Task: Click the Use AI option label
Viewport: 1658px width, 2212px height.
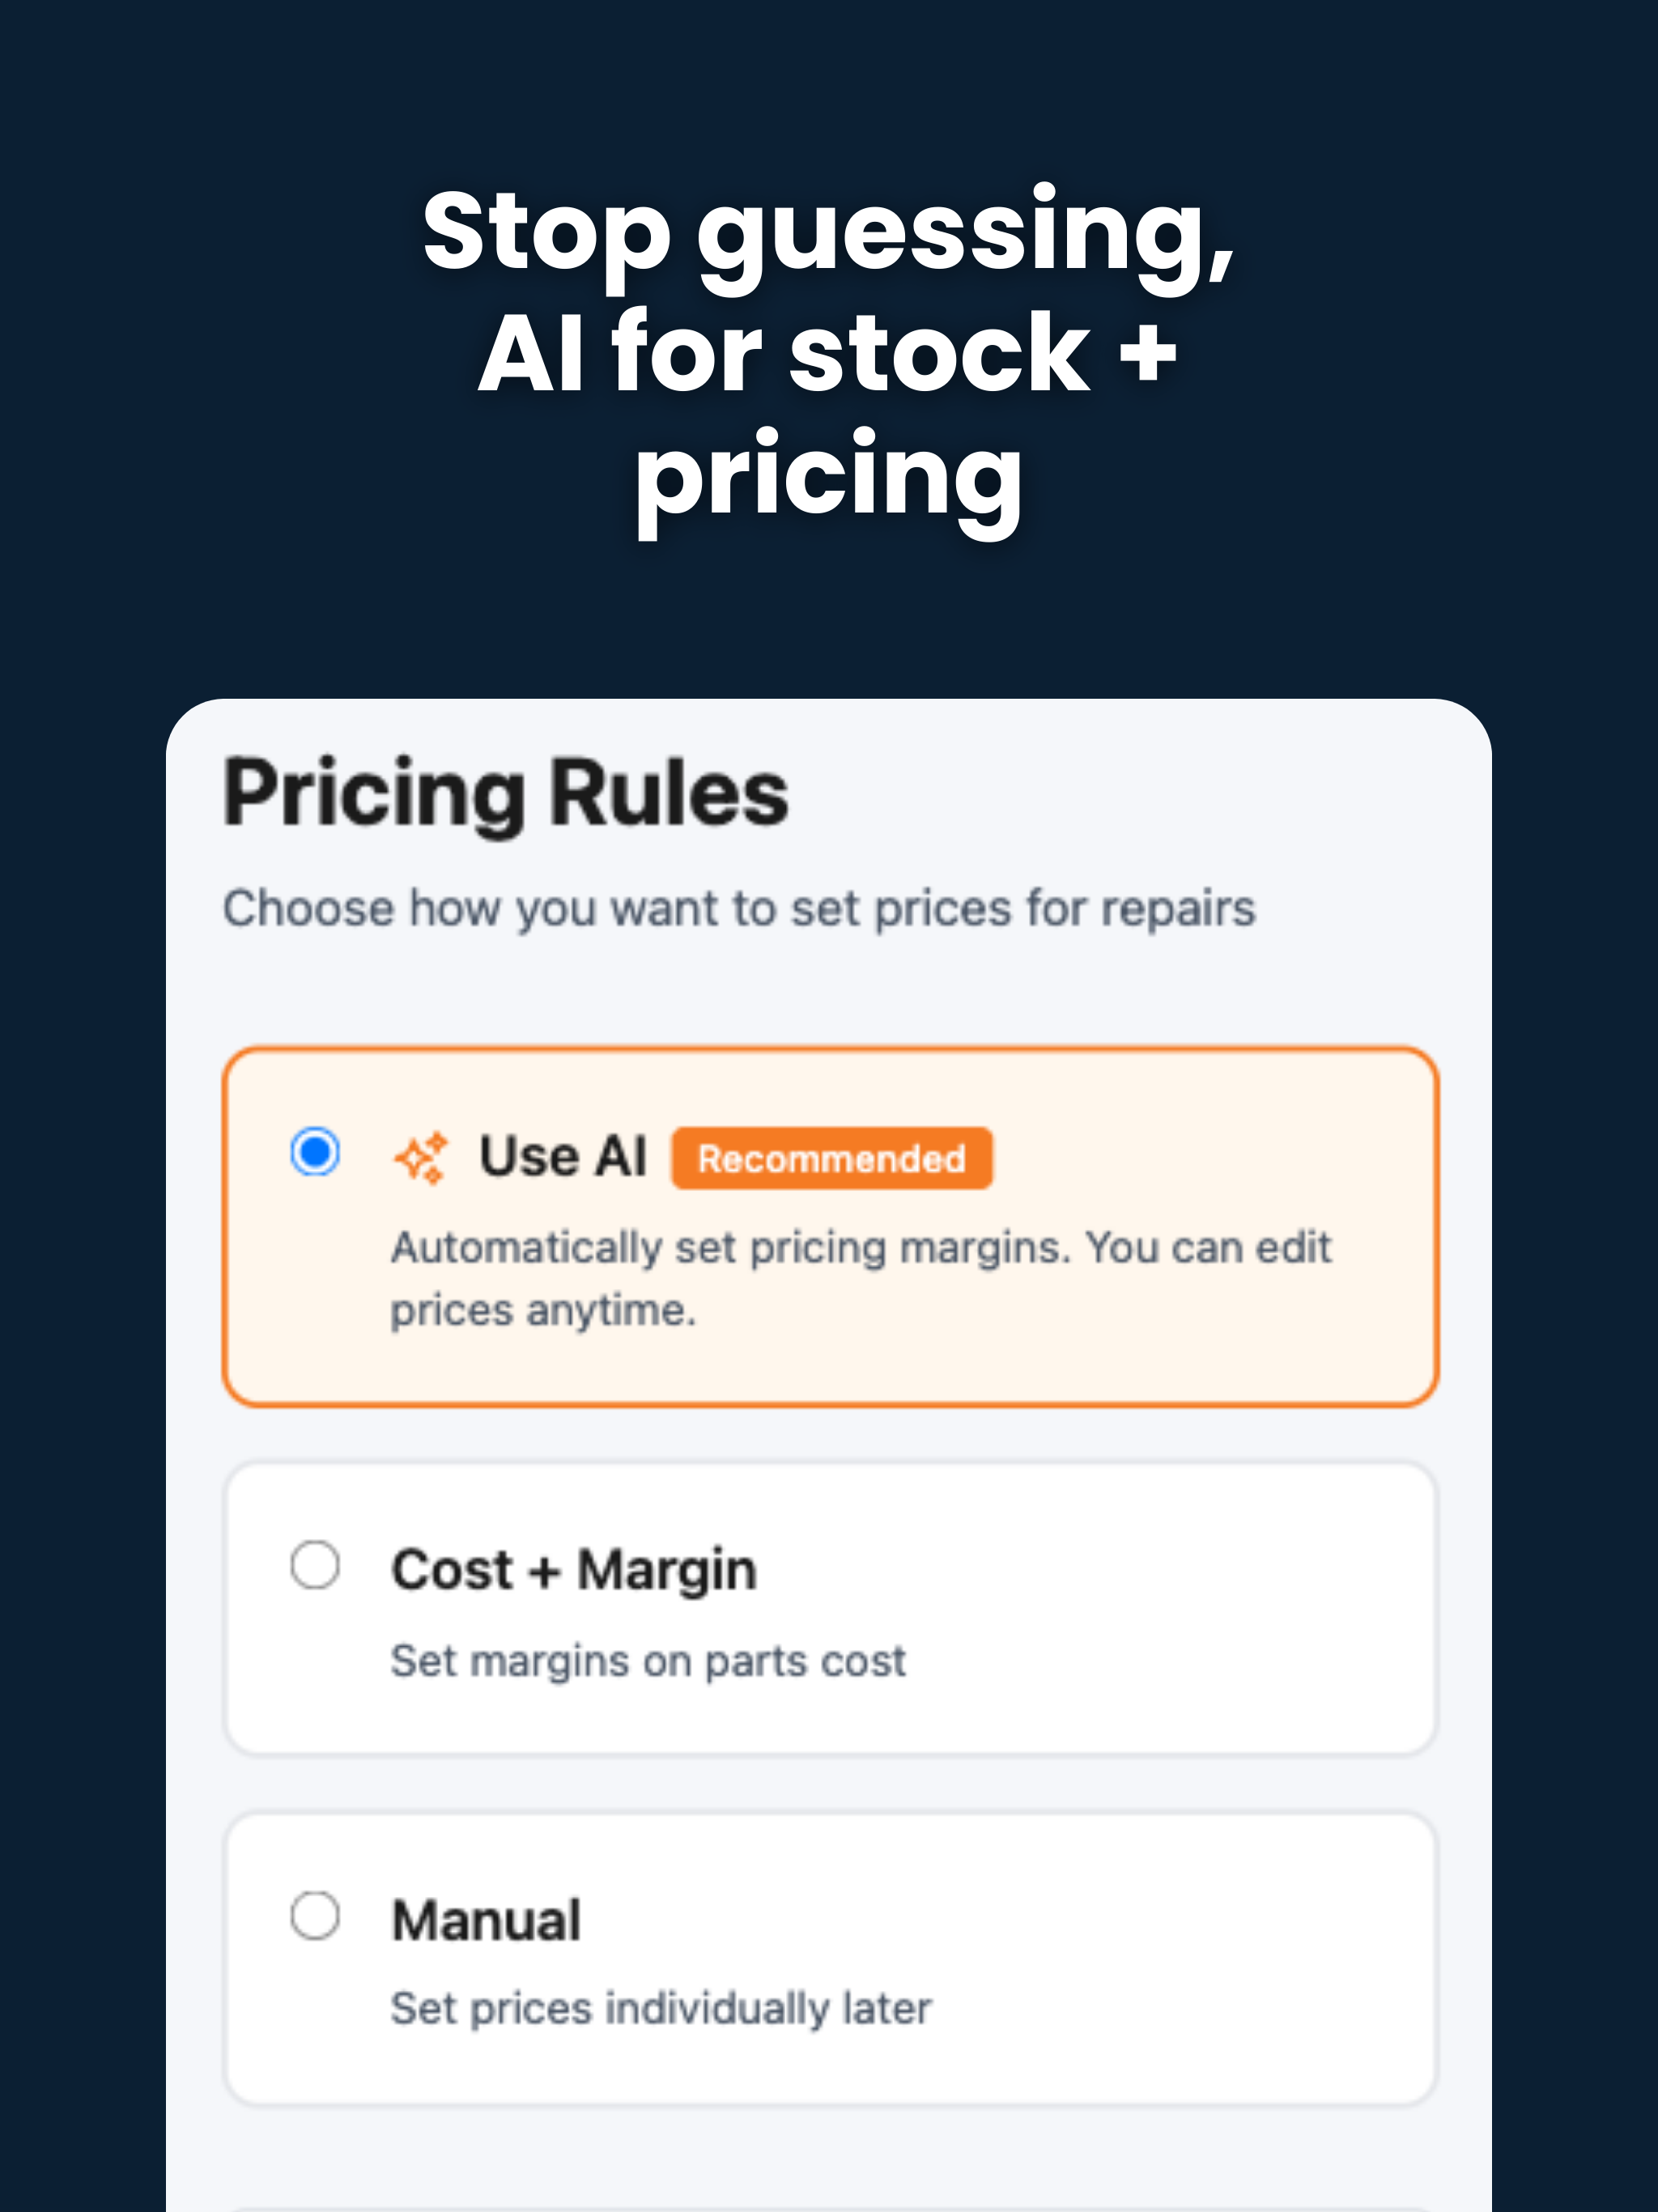Action: pyautogui.click(x=563, y=1157)
